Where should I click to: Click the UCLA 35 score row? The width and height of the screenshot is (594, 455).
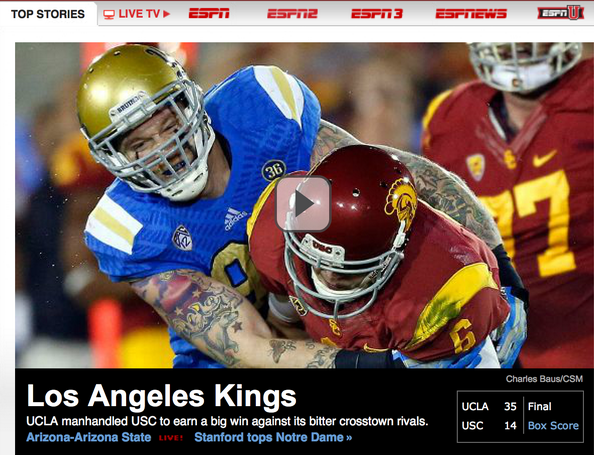coord(489,407)
